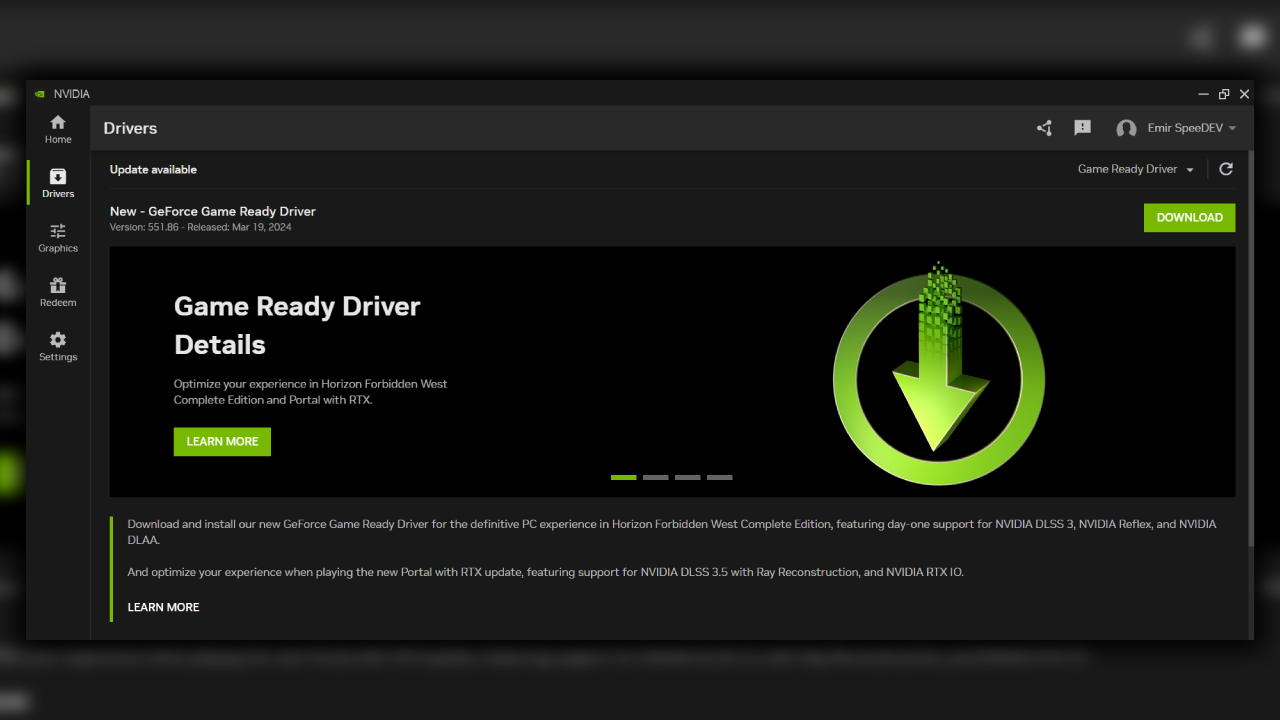Viewport: 1280px width, 720px height.
Task: Select the first carousel indicator
Action: click(x=623, y=477)
